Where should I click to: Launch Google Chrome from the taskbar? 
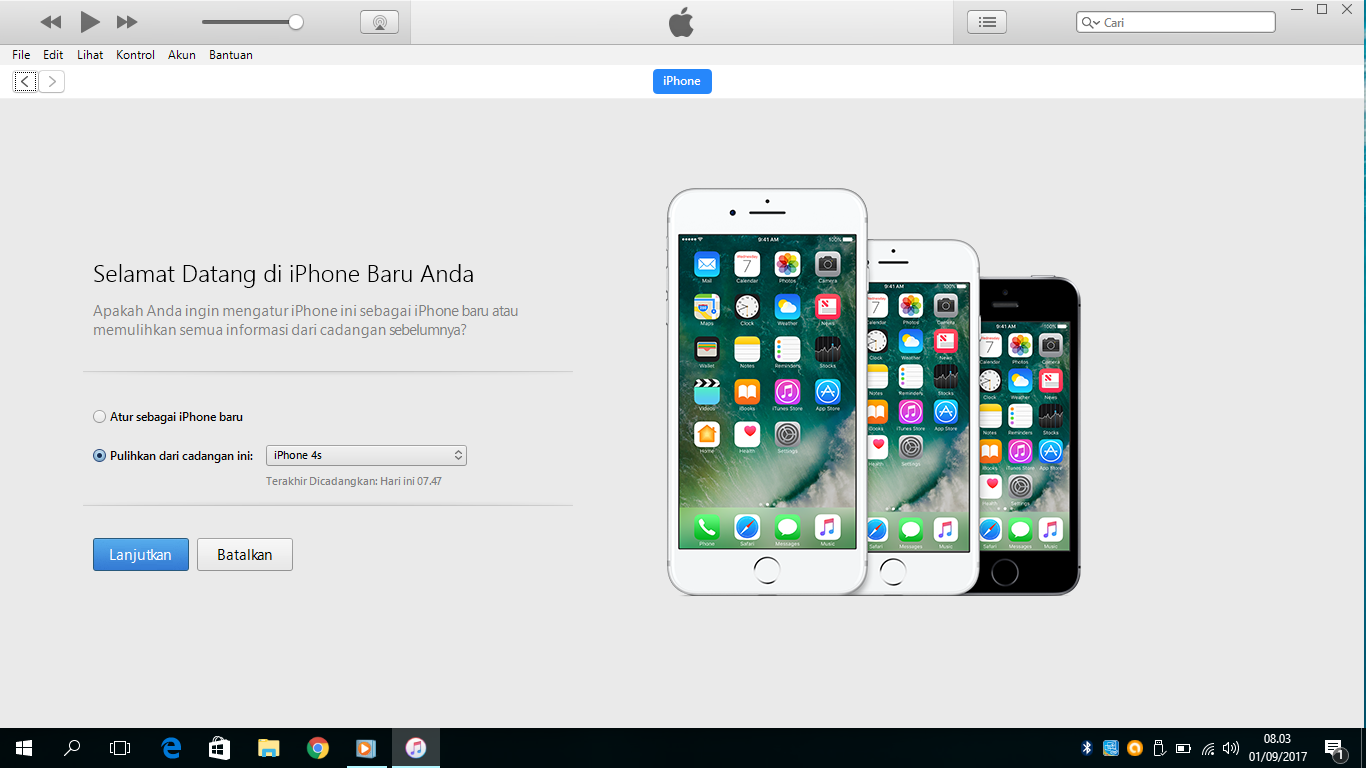point(318,747)
